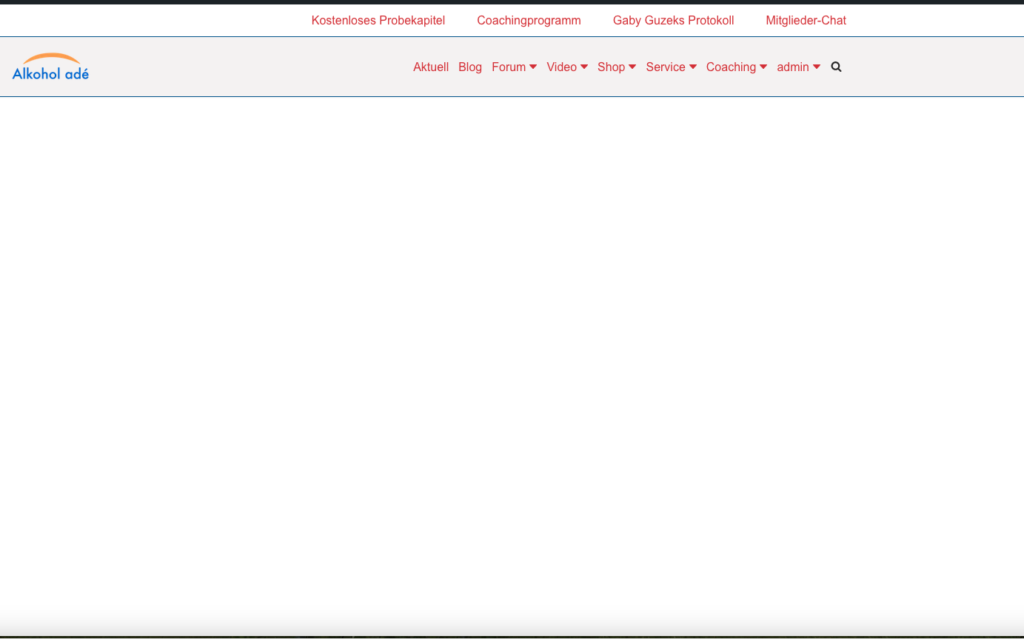Expand the arrow beside Shop
This screenshot has height=639, width=1024.
[x=632, y=67]
